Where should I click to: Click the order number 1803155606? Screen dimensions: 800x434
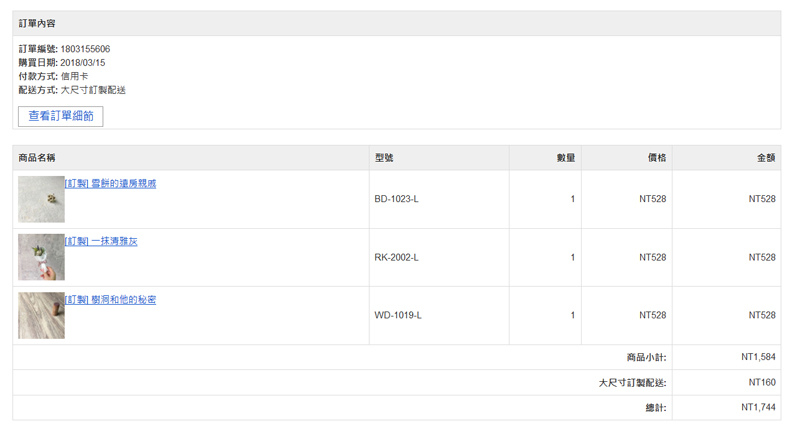point(85,49)
